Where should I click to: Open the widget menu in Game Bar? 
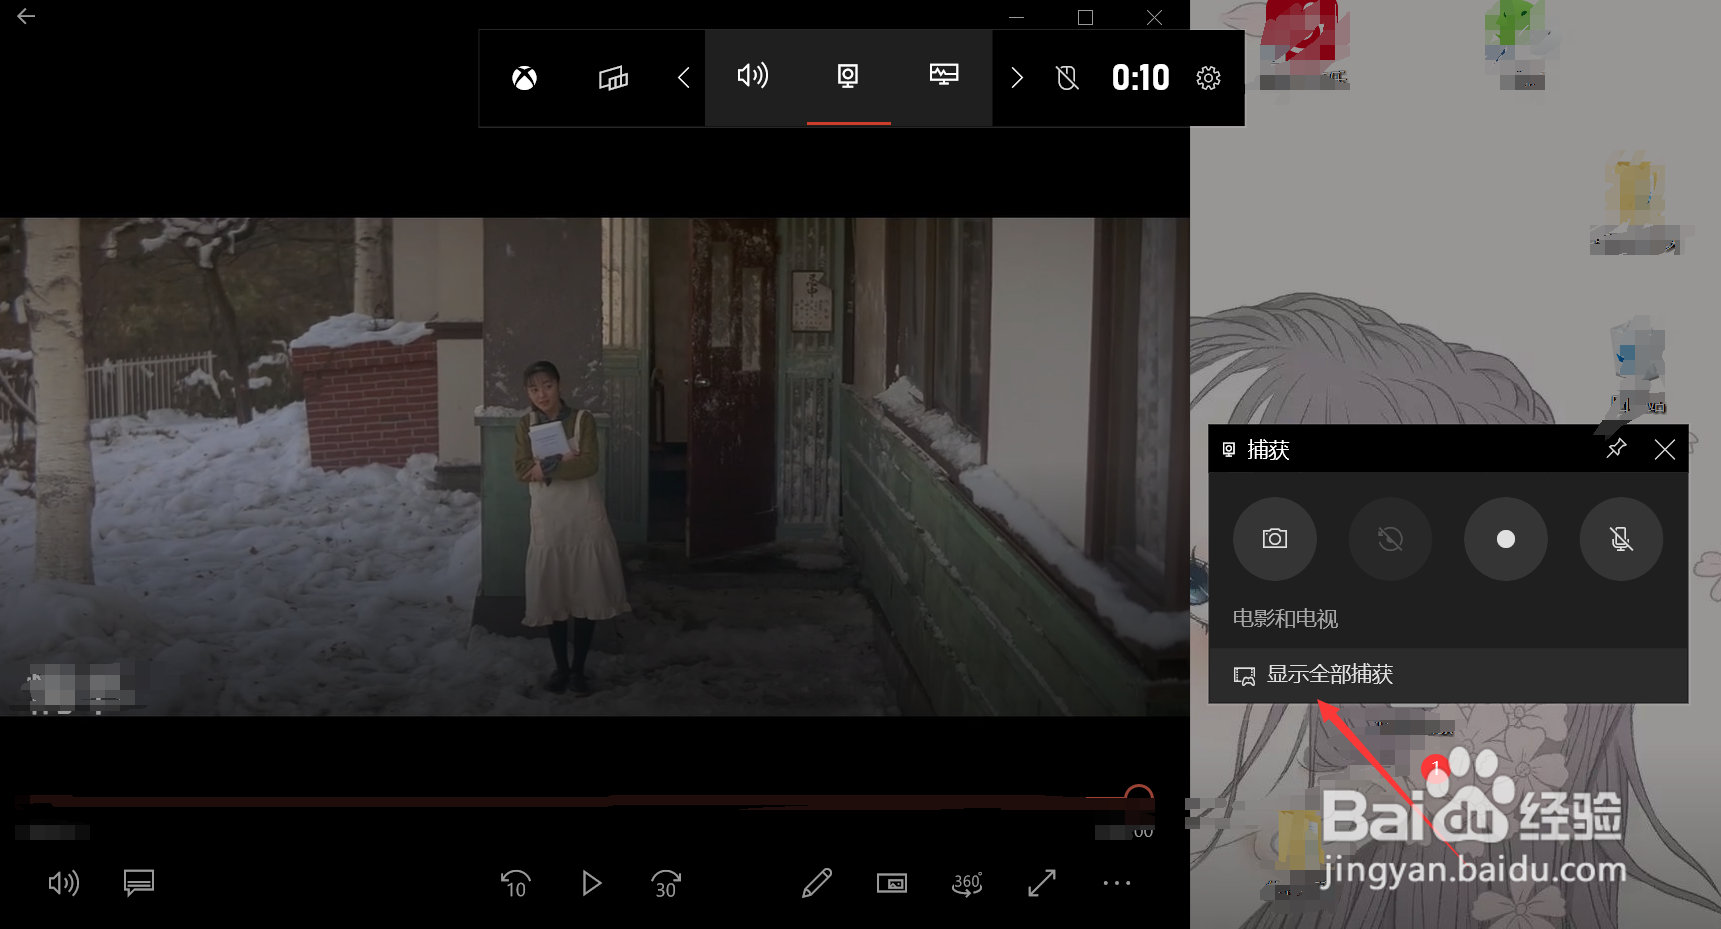(613, 78)
